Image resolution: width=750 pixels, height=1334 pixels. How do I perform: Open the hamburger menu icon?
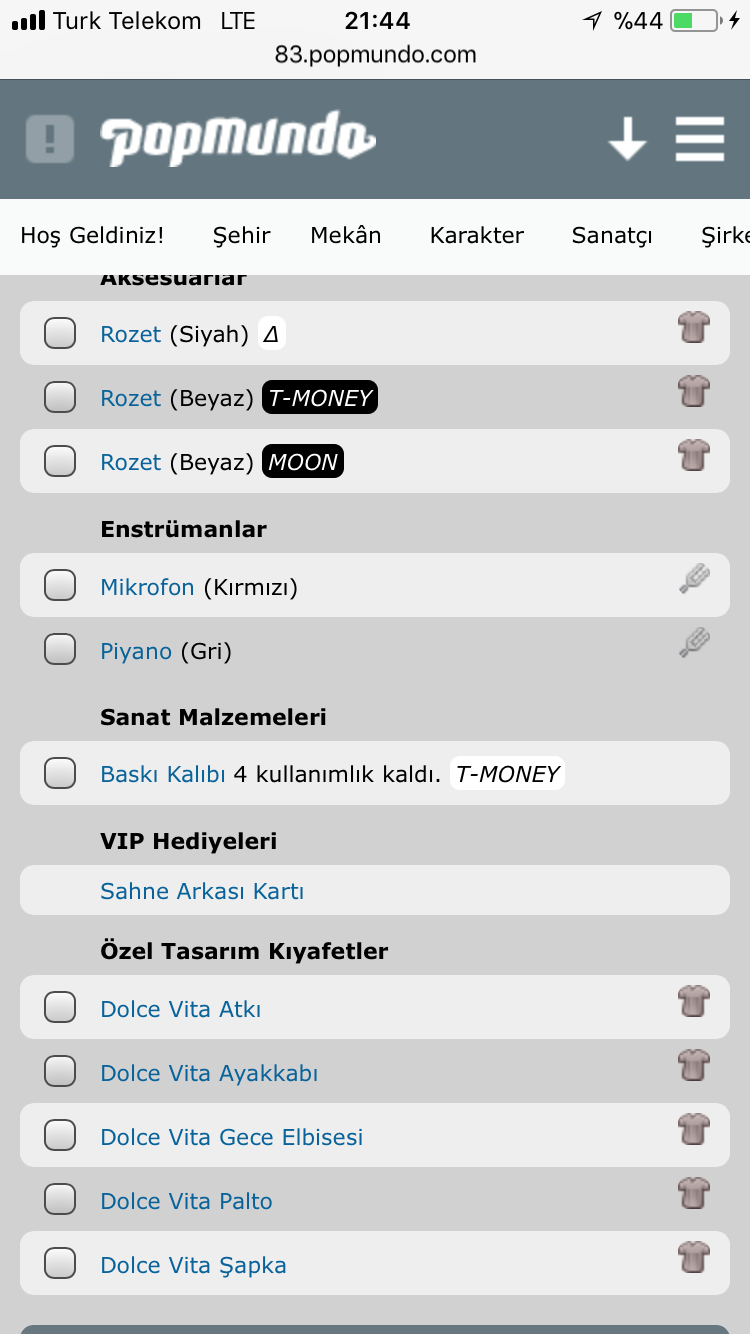tap(699, 138)
